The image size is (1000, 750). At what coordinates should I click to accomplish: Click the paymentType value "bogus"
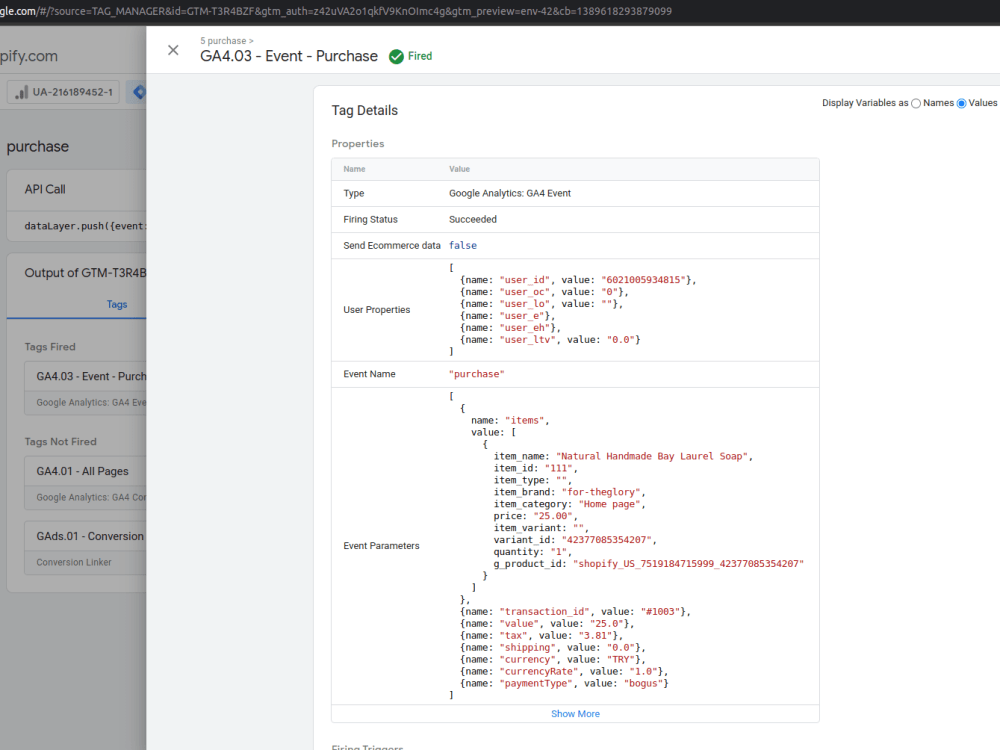click(643, 683)
